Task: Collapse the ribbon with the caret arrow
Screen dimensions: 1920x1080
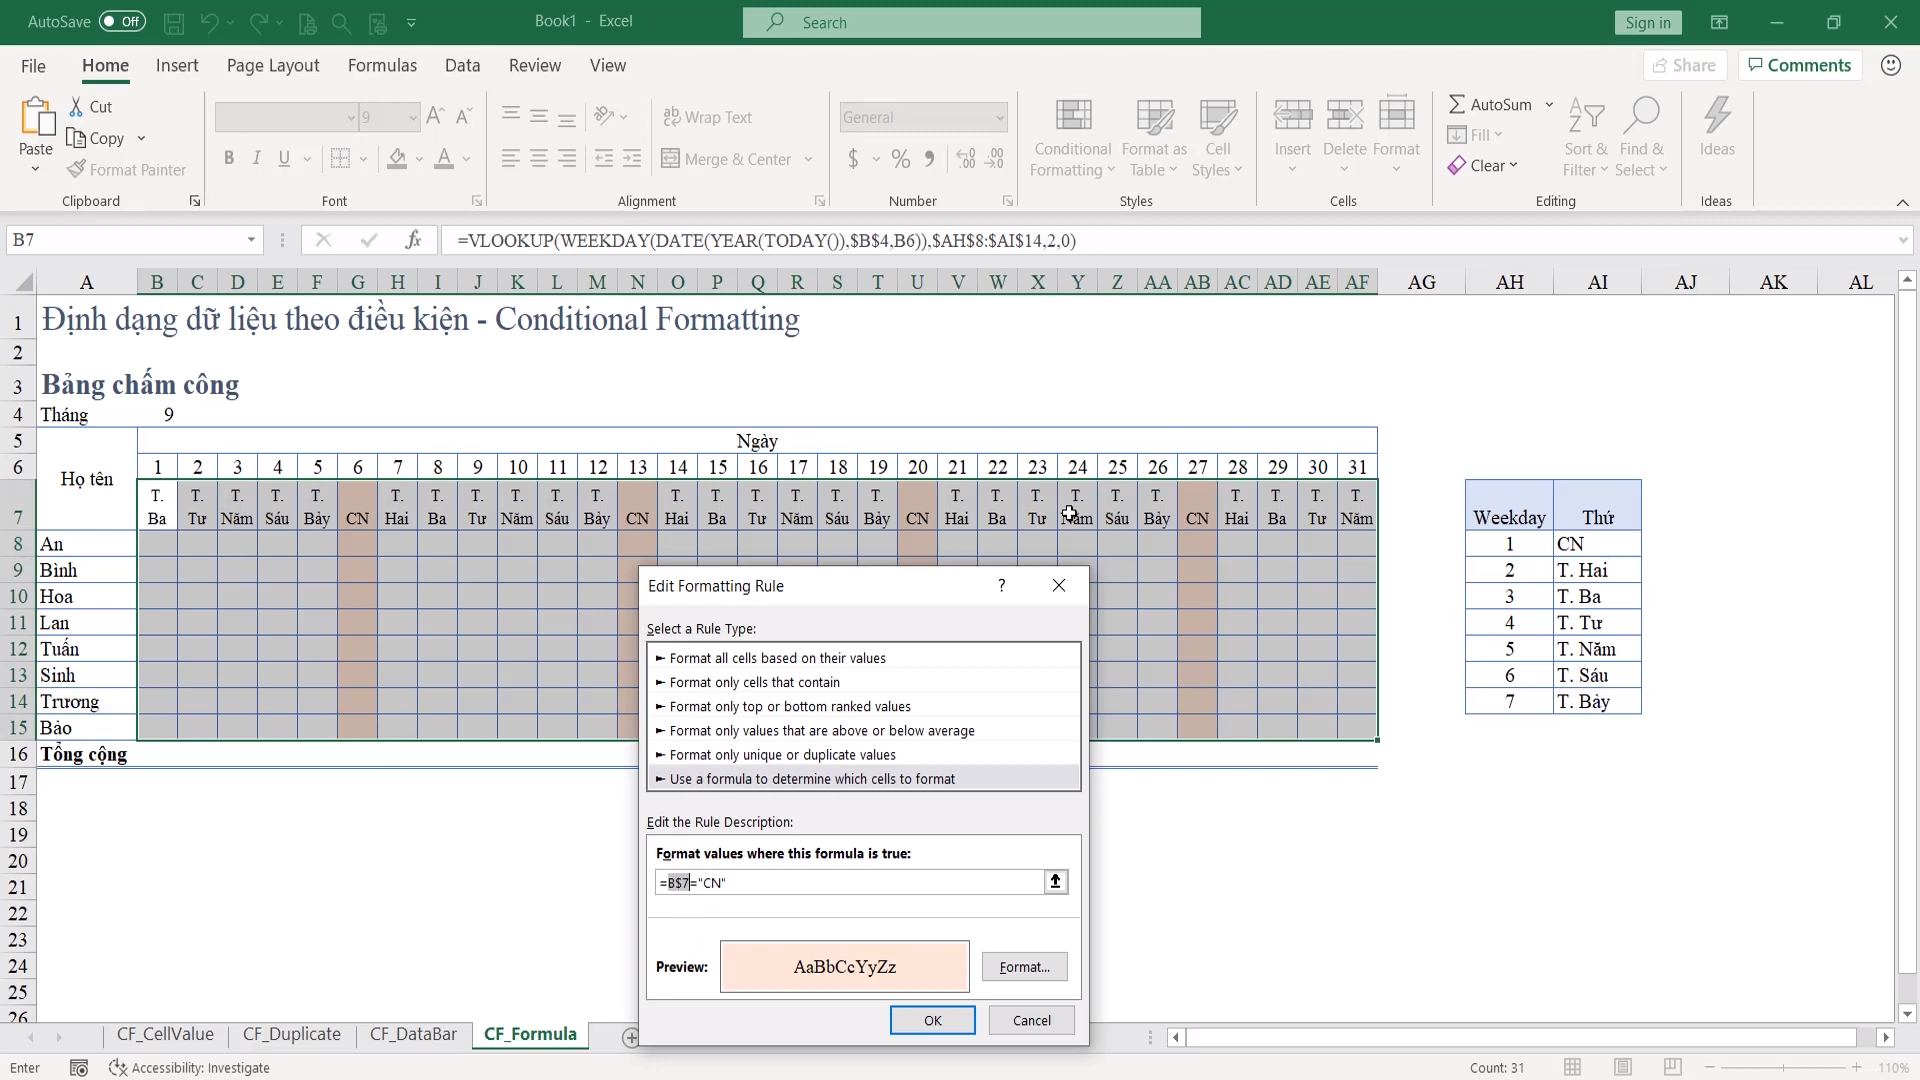Action: coord(1902,202)
